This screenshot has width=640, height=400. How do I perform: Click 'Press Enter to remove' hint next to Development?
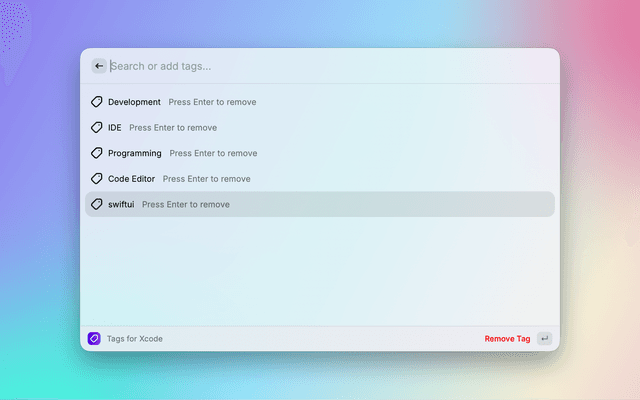[x=212, y=102]
